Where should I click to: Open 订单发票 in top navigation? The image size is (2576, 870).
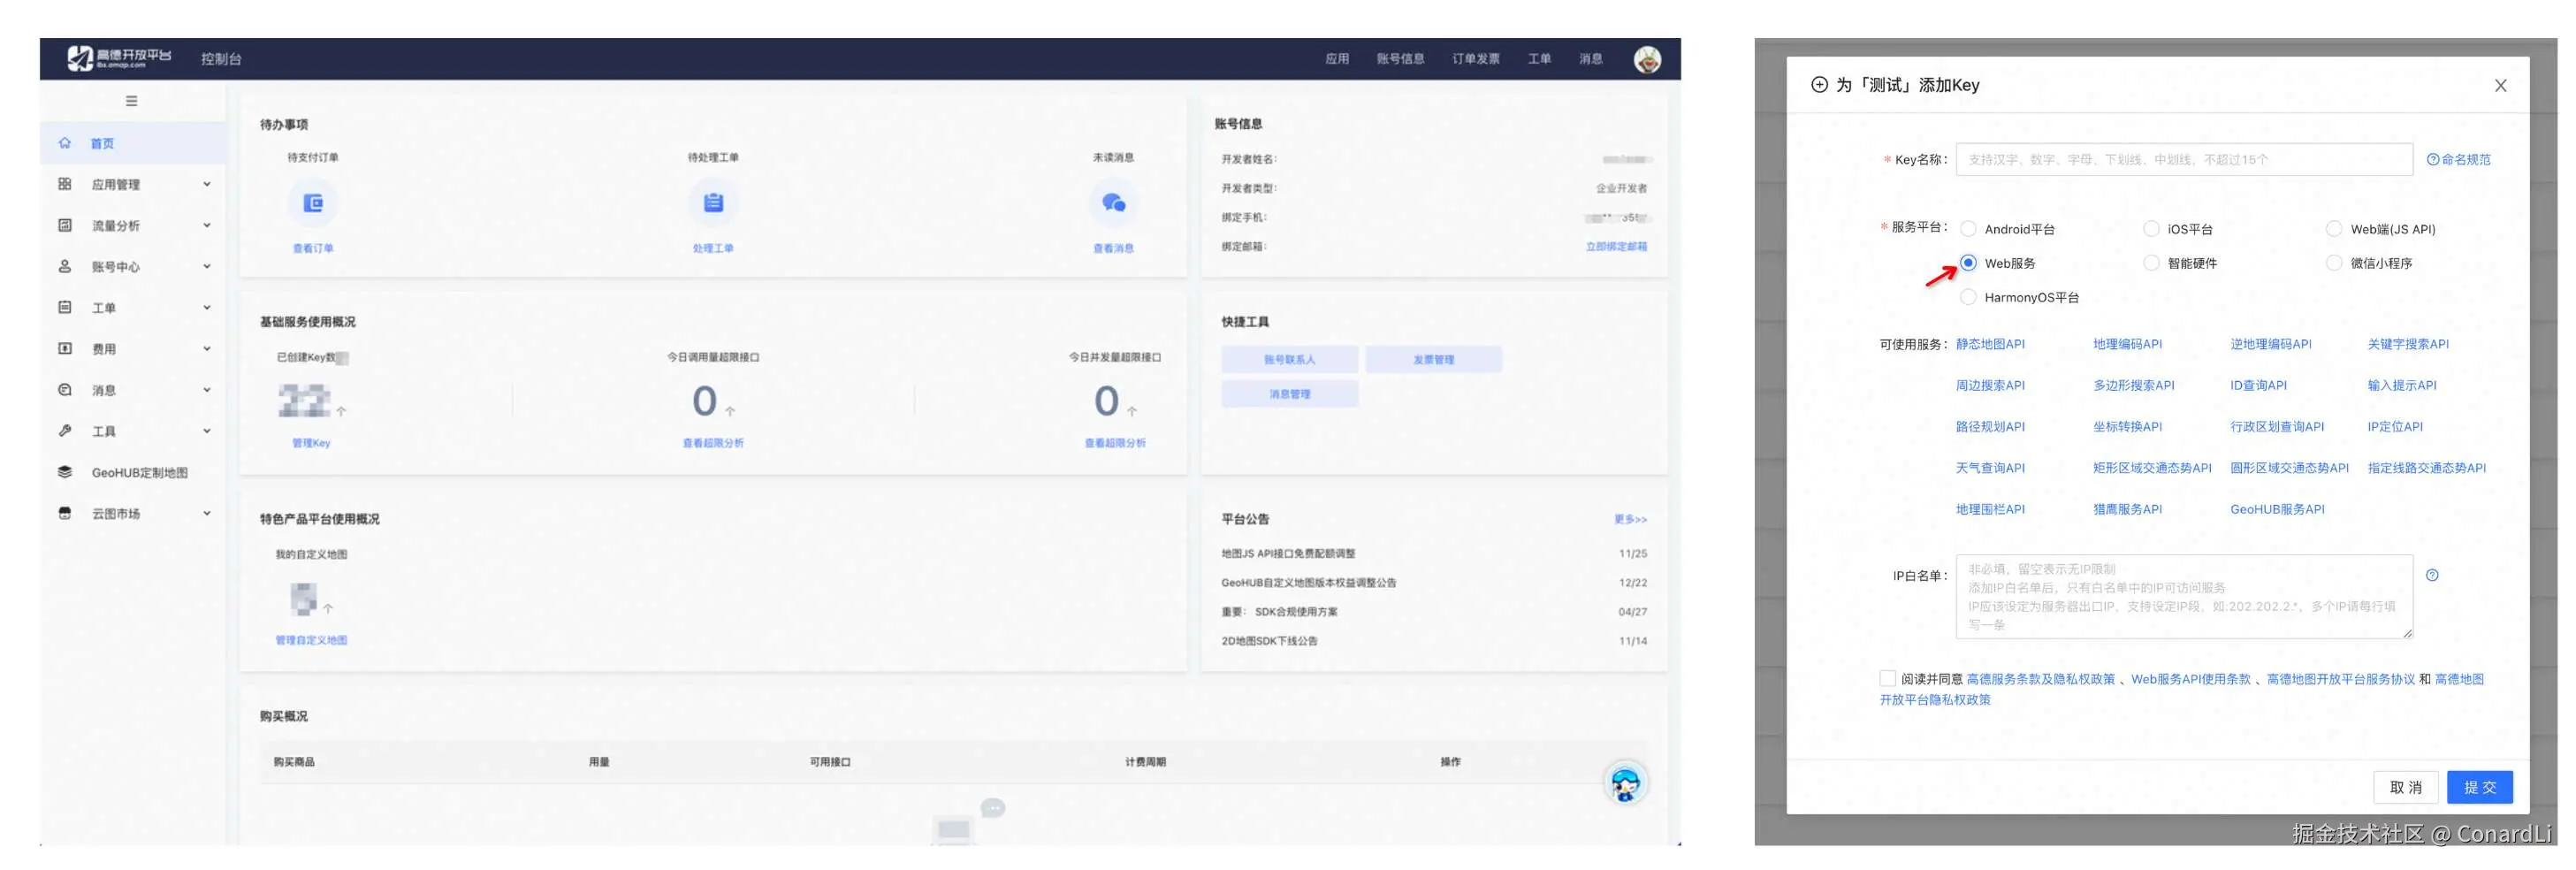pos(1475,59)
